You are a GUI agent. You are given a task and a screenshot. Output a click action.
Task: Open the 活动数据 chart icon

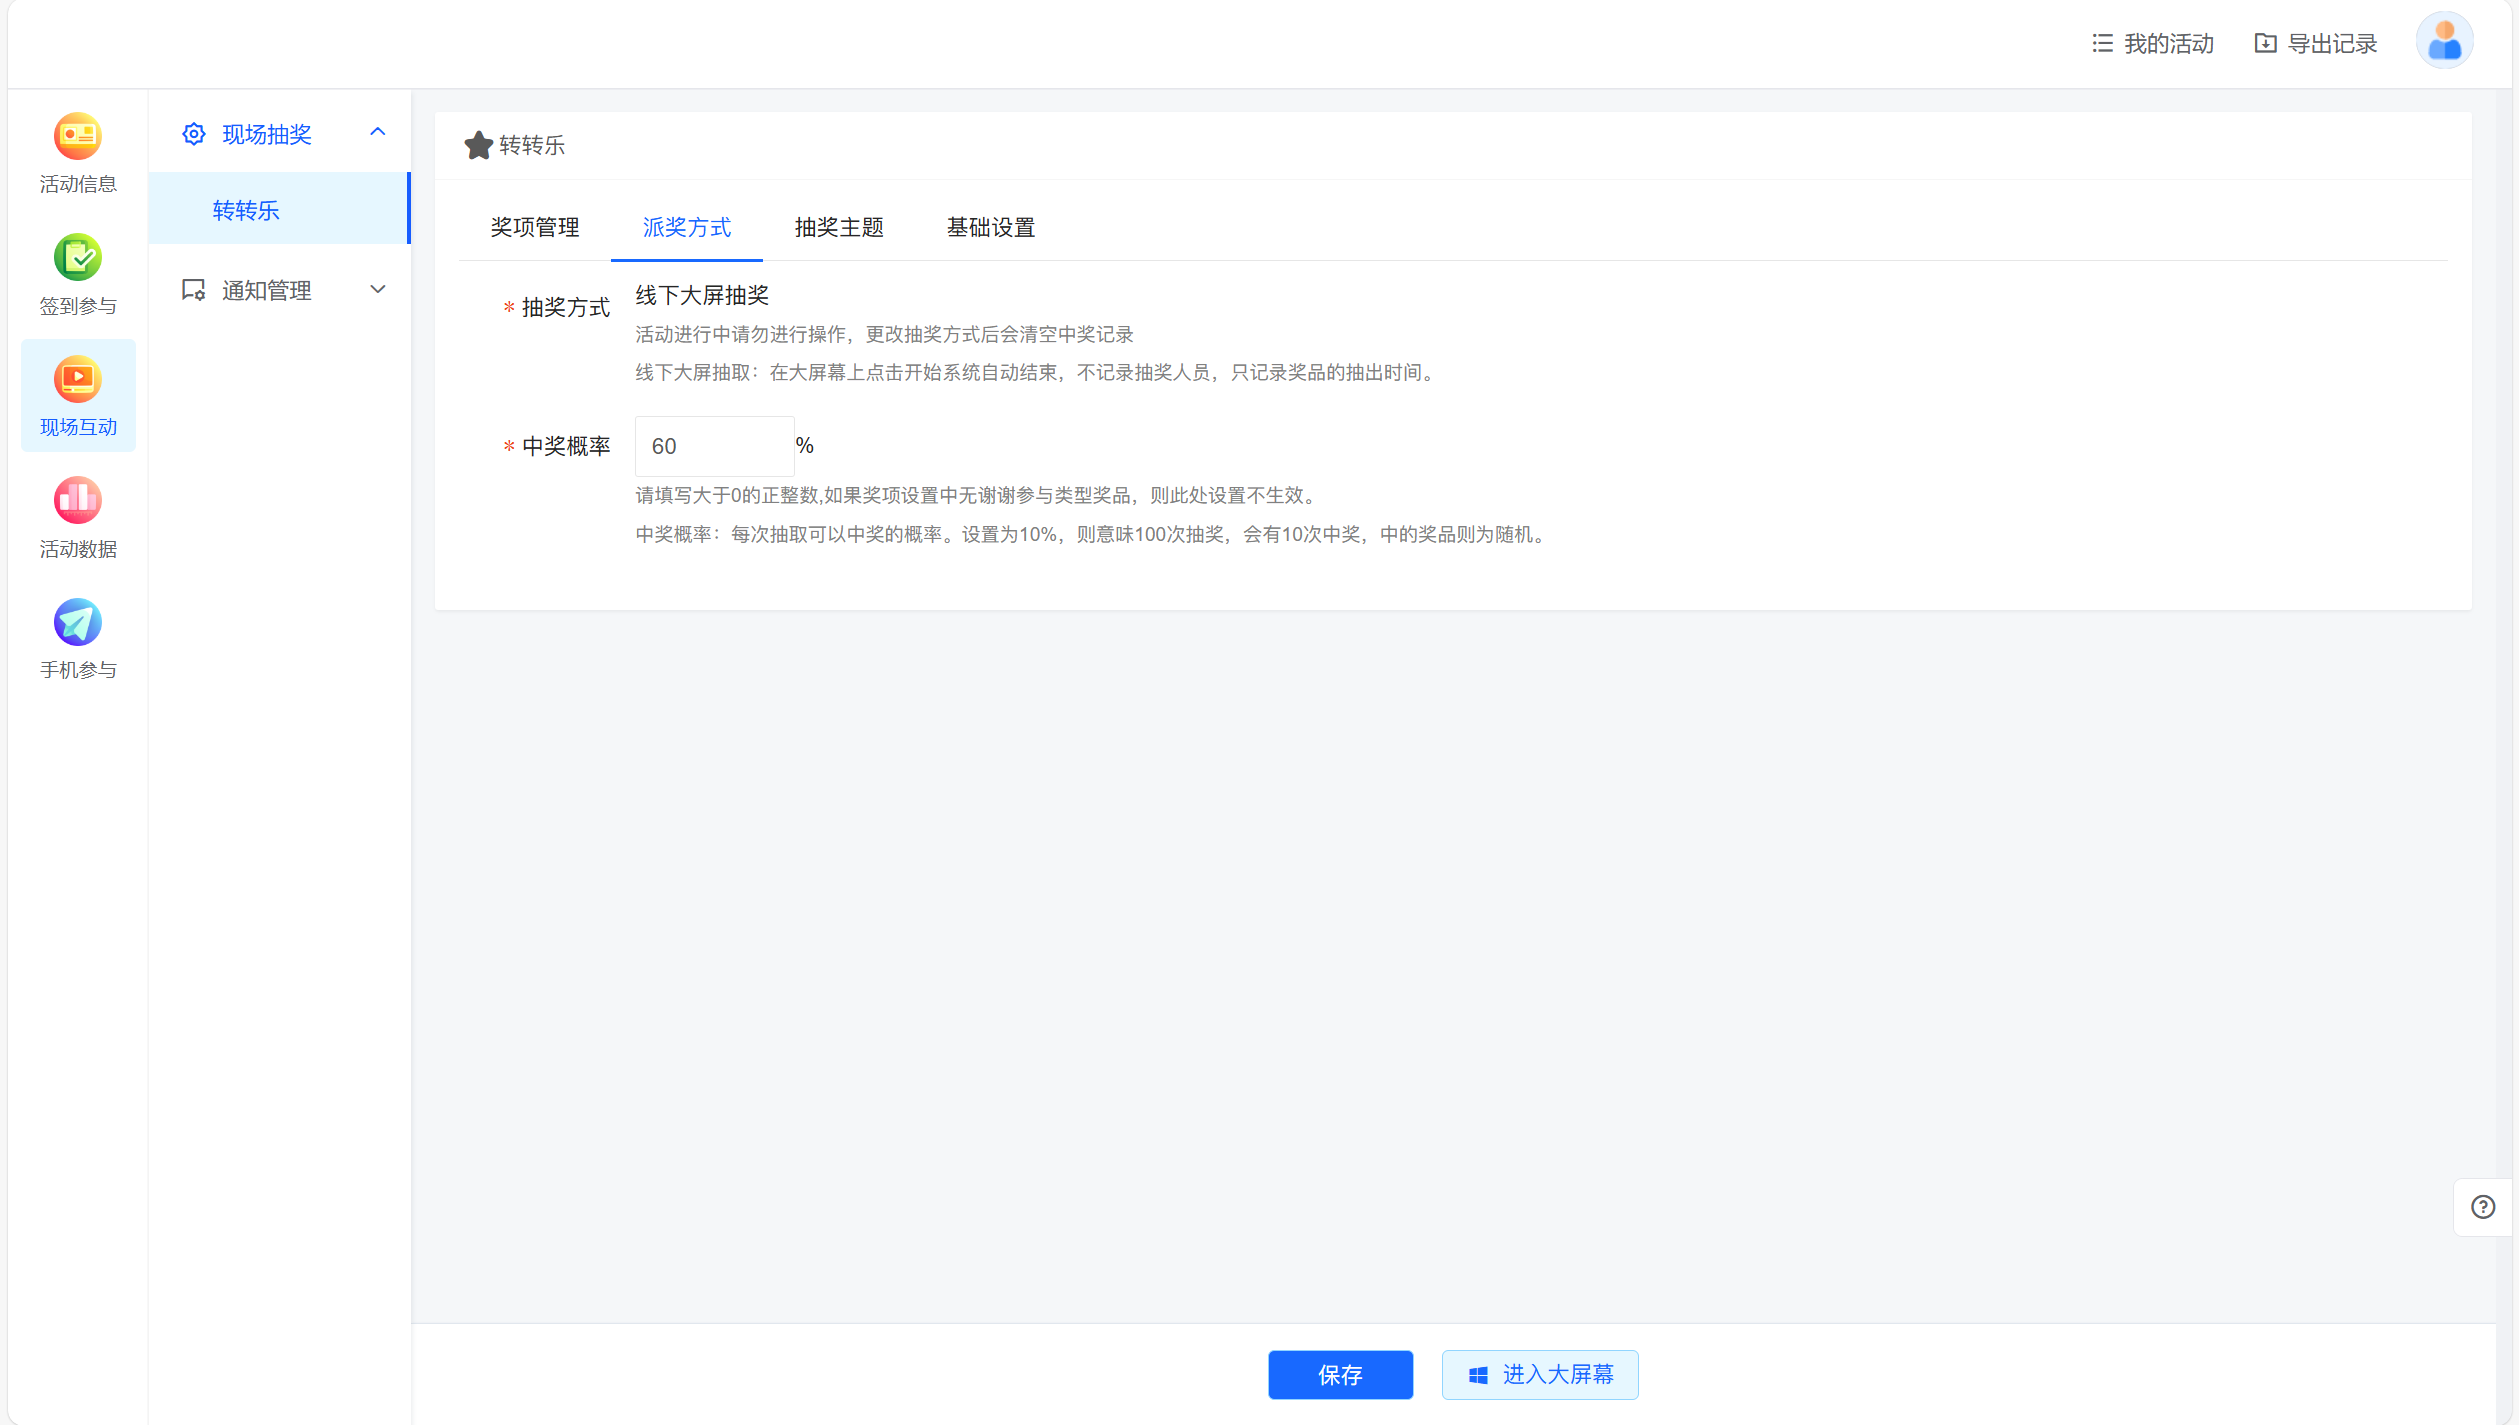pyautogui.click(x=78, y=501)
